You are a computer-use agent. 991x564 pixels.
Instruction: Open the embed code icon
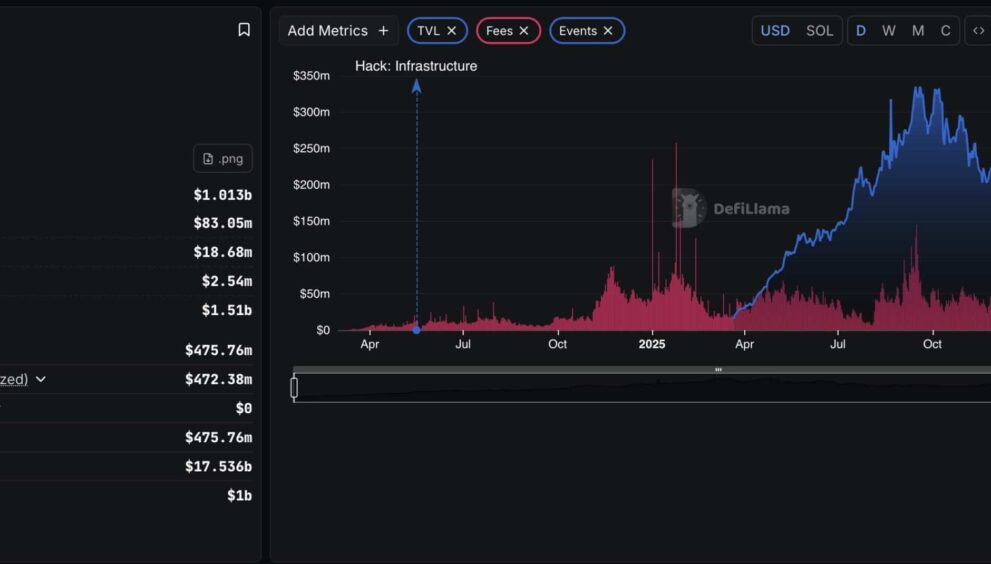coord(978,31)
